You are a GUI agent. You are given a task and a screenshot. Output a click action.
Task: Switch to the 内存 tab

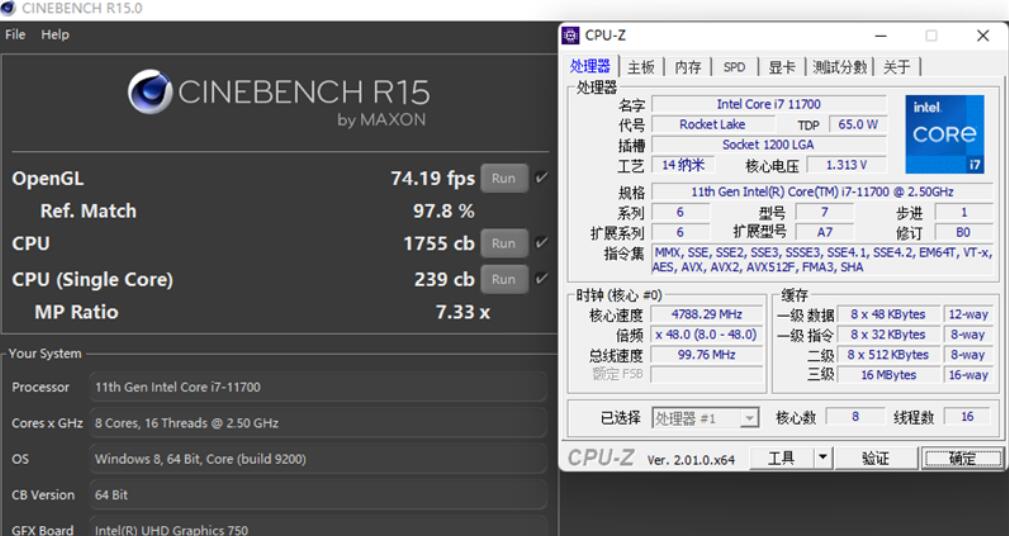(688, 67)
